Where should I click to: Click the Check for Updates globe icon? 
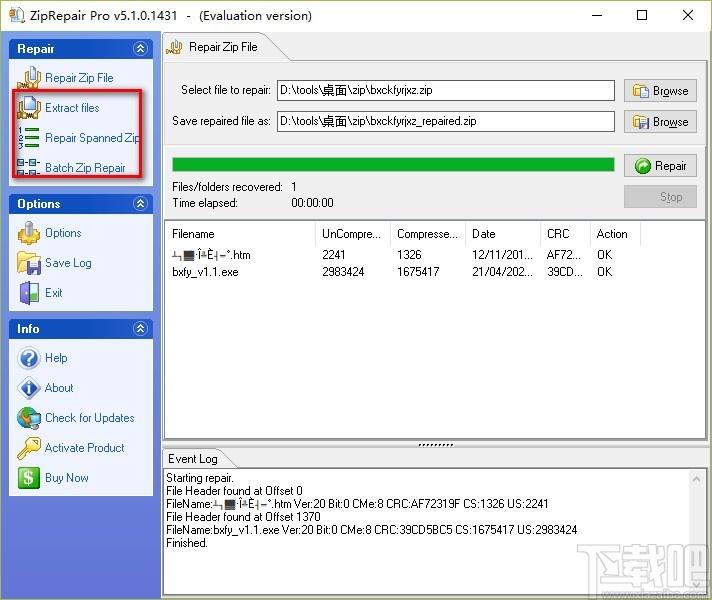coord(29,418)
